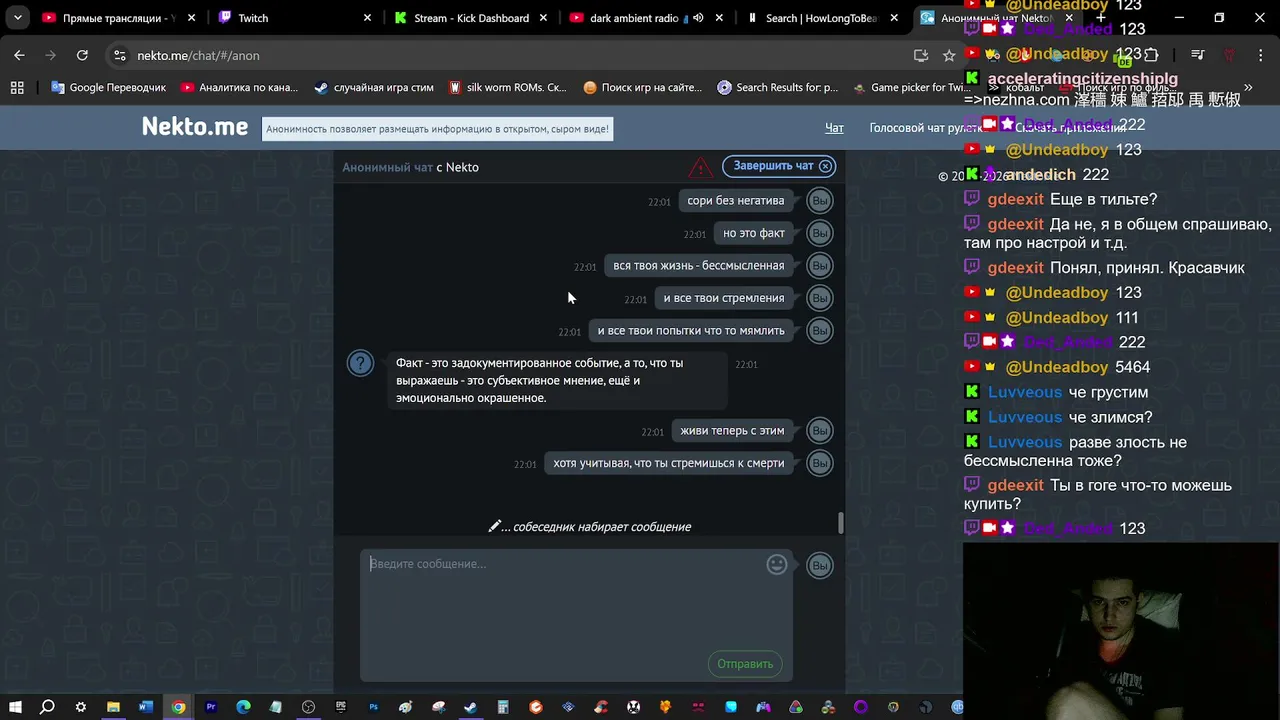Open the emoji picker smiley icon
The width and height of the screenshot is (1280, 720).
pyautogui.click(x=777, y=565)
